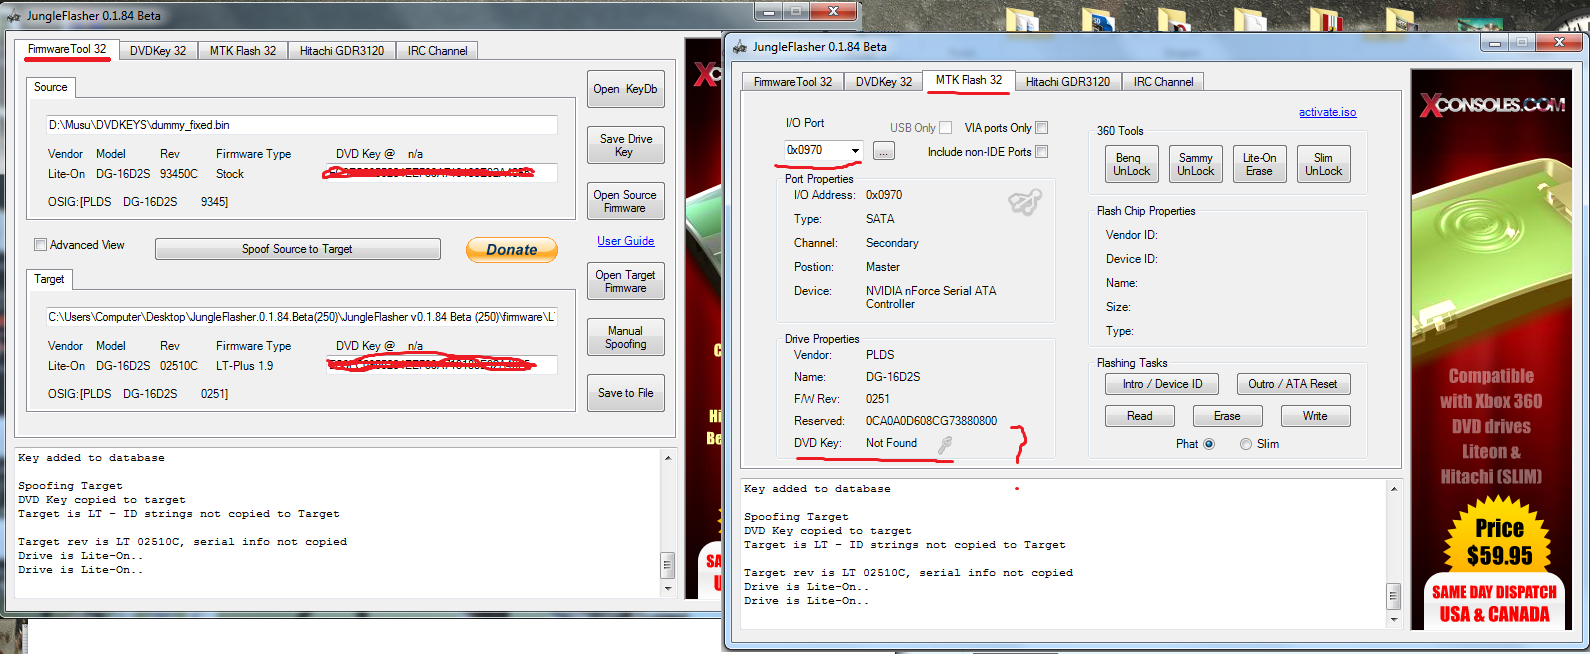Viewport: 1590px width, 654px height.
Task: Open the DVDKey 32 tab in front window
Action: [x=884, y=82]
